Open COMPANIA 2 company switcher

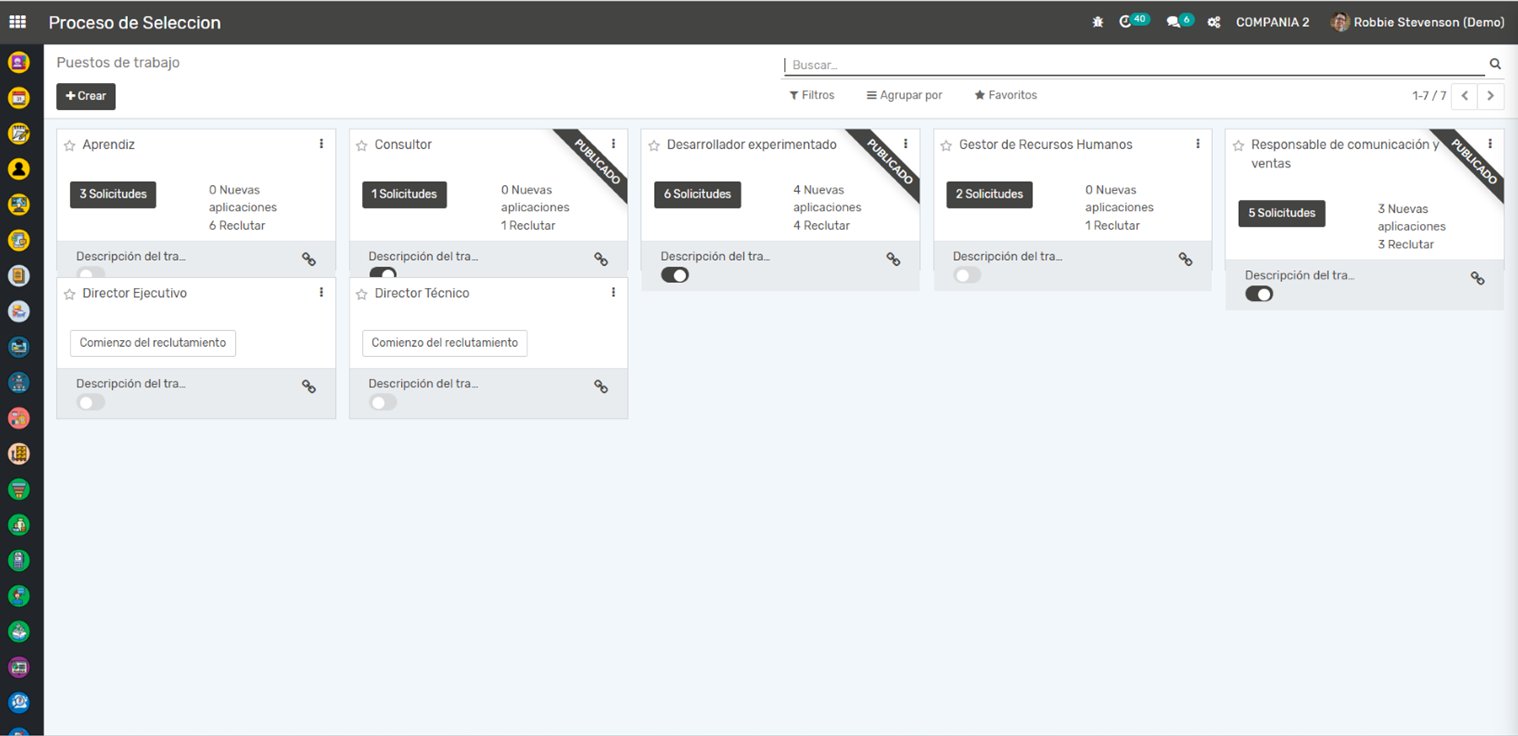(1272, 22)
